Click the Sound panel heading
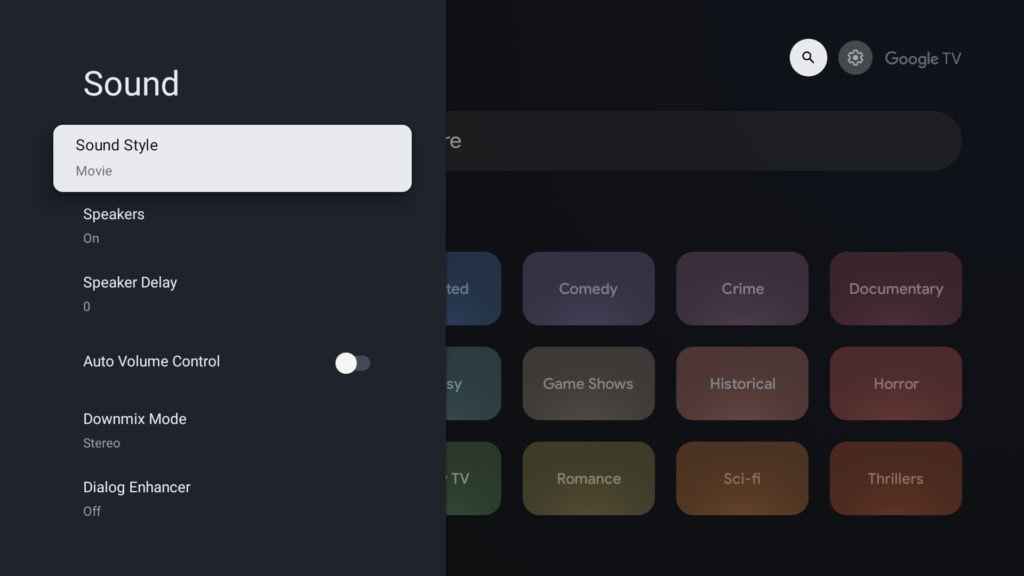The width and height of the screenshot is (1024, 576). 131,83
